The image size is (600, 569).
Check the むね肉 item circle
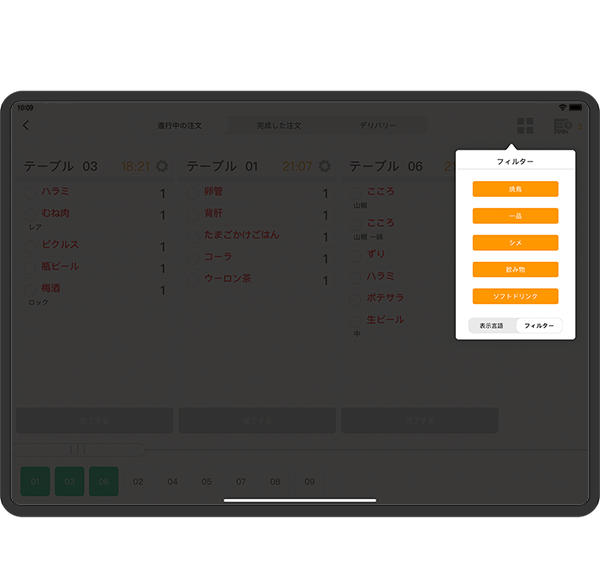point(30,215)
